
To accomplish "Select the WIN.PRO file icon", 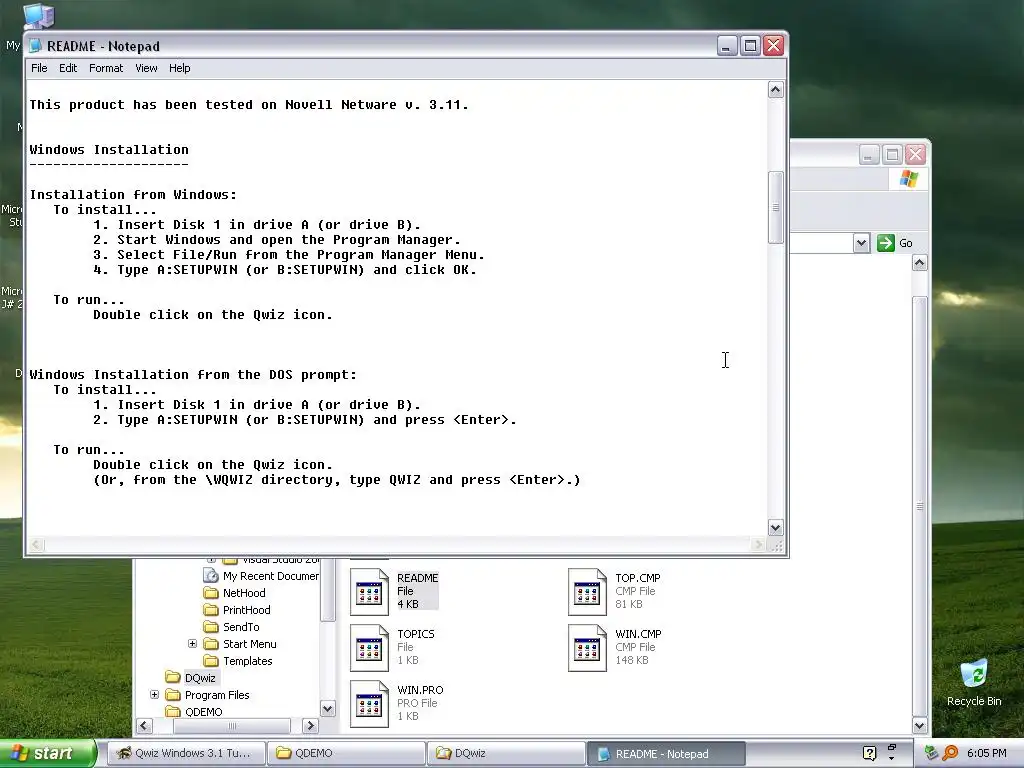I will tap(369, 704).
